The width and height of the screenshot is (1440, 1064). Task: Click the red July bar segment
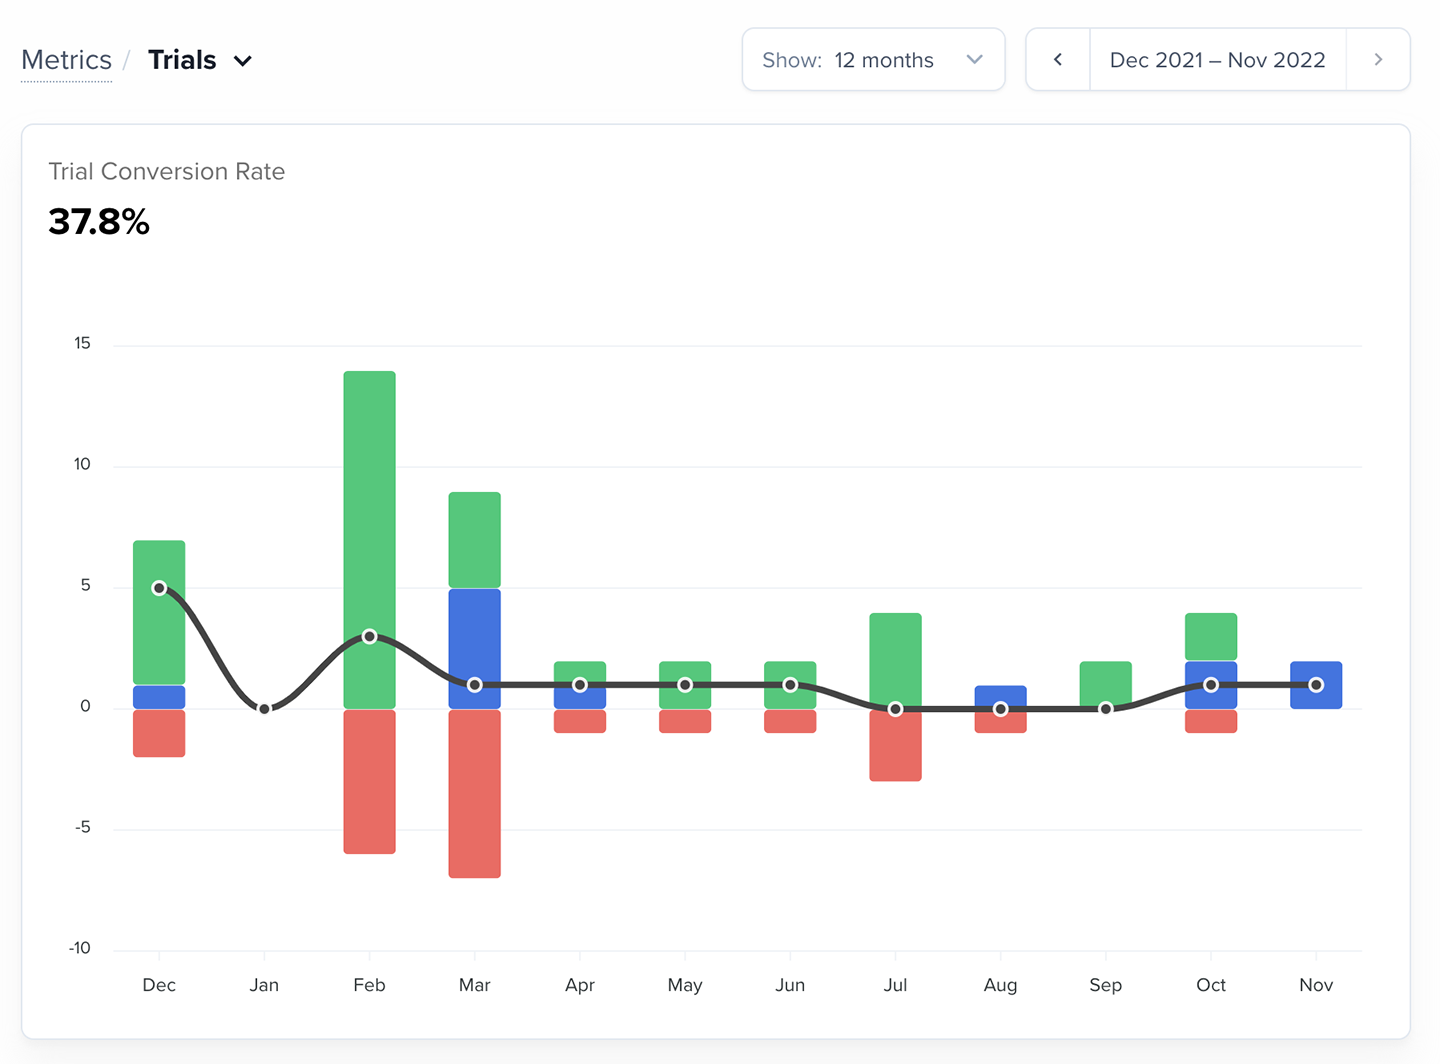coord(895,745)
